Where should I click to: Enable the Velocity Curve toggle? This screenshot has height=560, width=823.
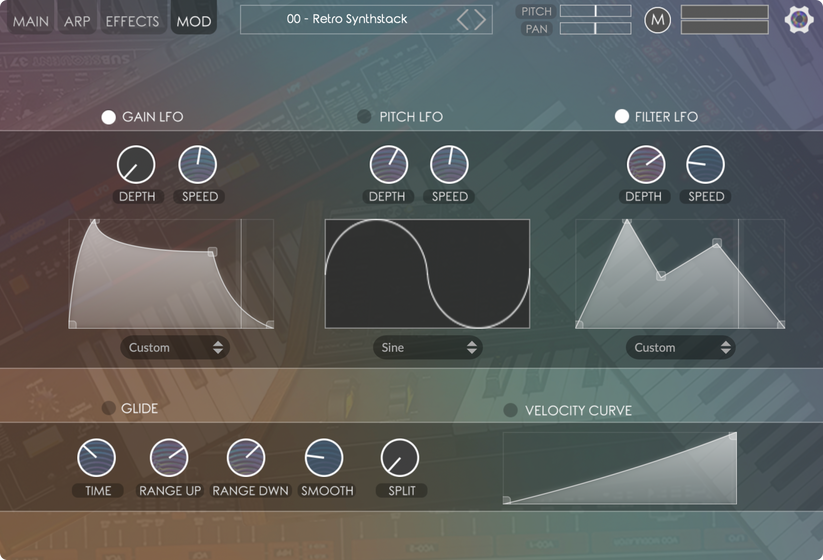(x=511, y=410)
